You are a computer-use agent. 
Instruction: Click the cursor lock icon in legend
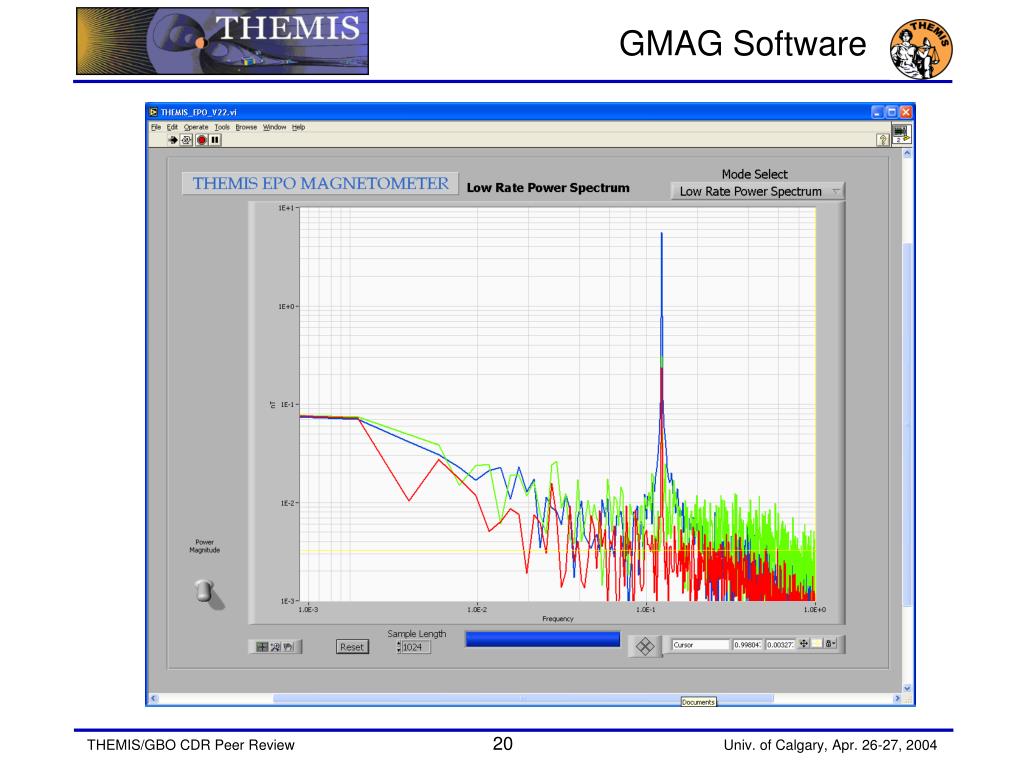click(x=829, y=644)
